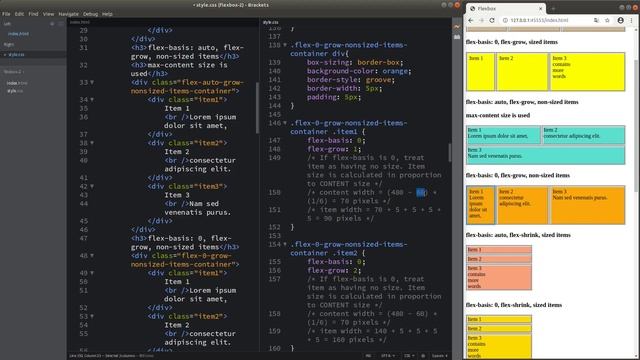
Task: Collapse code fold at line 42
Action: coord(92,186)
